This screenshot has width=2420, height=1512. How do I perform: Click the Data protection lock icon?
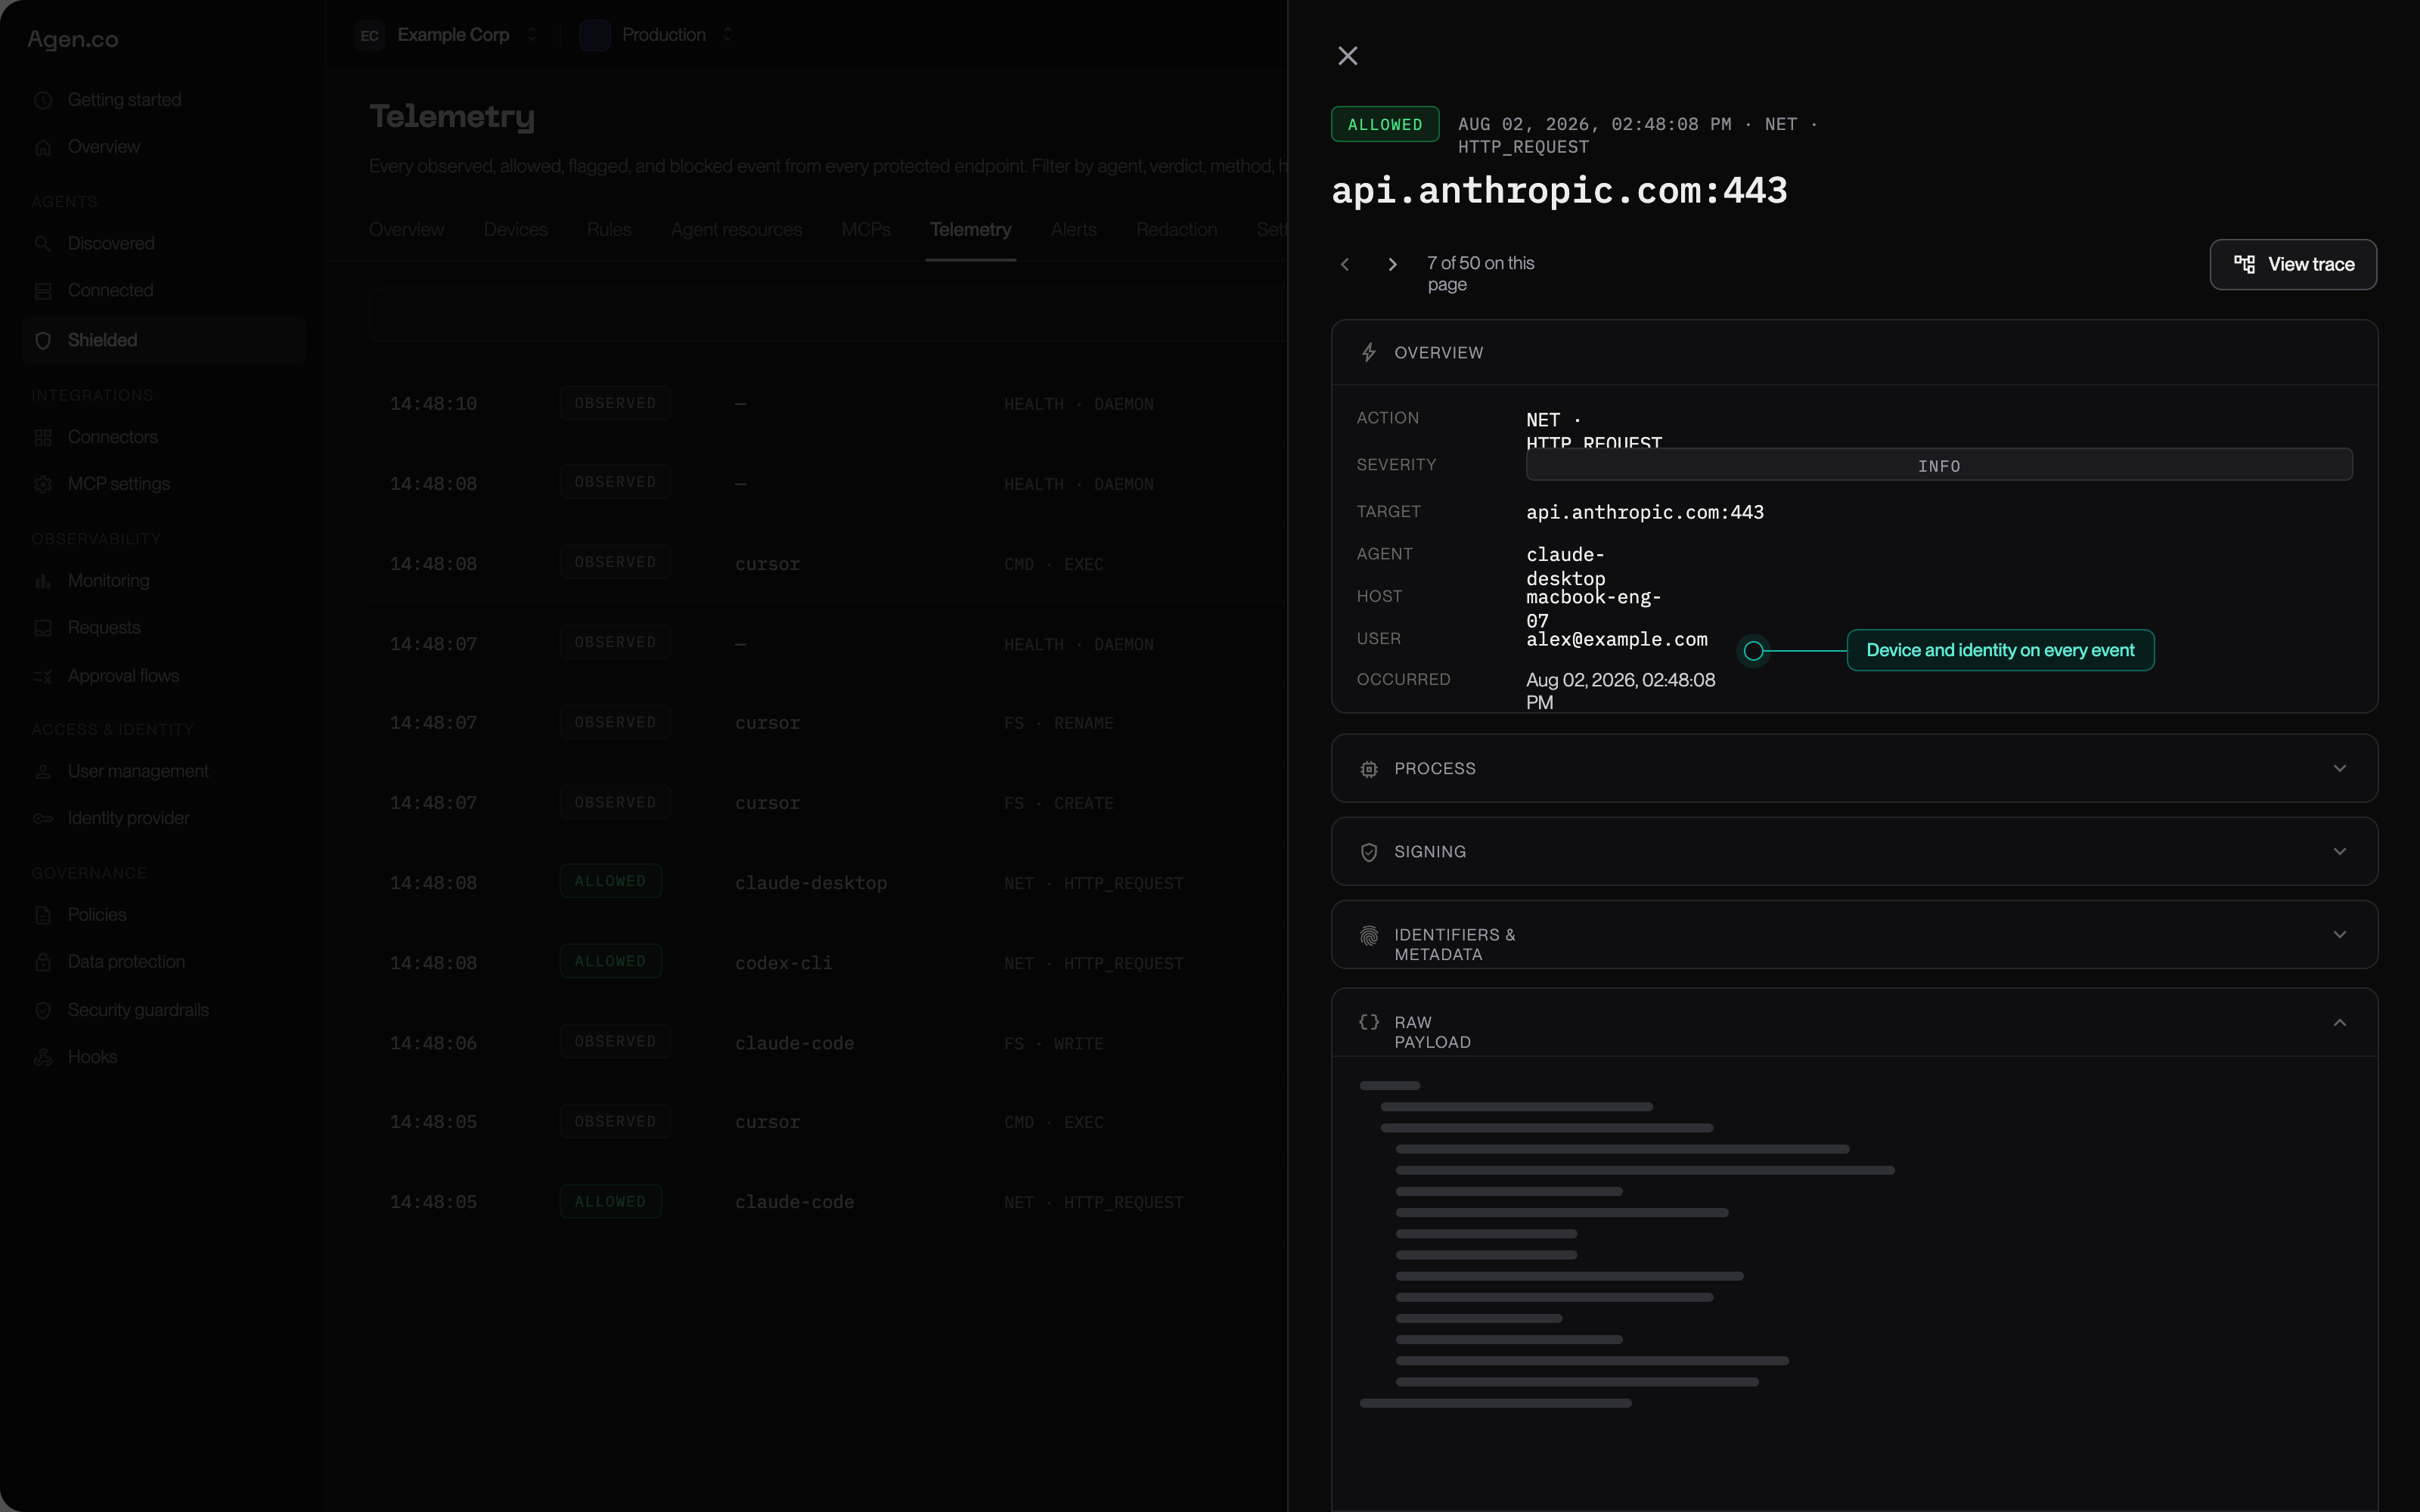[43, 962]
